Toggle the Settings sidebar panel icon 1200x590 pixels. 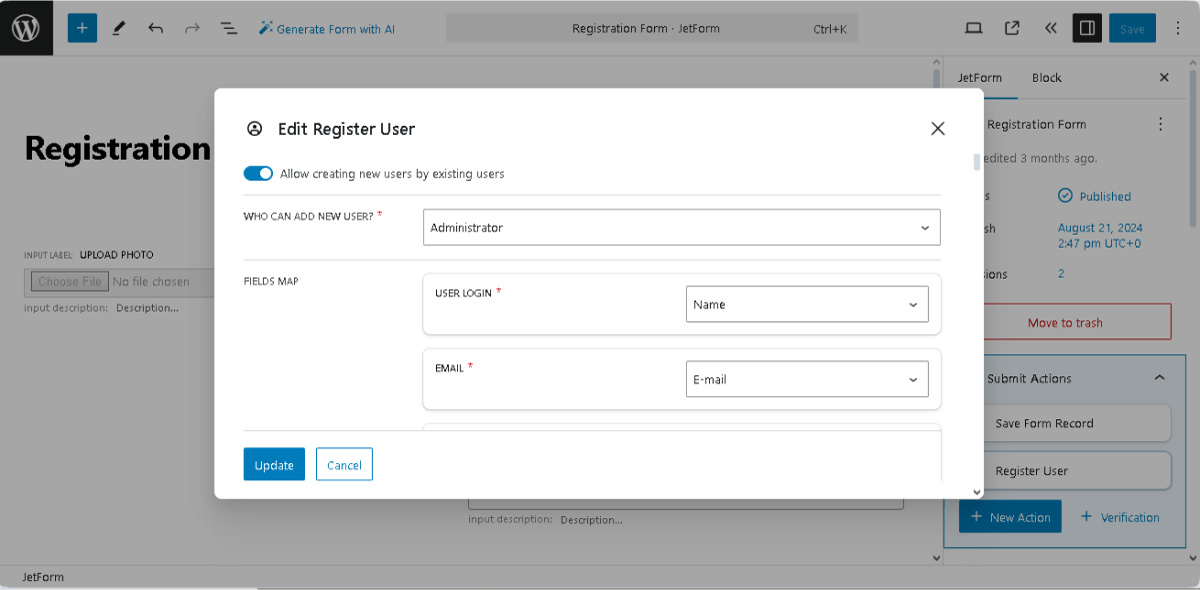pos(1087,28)
